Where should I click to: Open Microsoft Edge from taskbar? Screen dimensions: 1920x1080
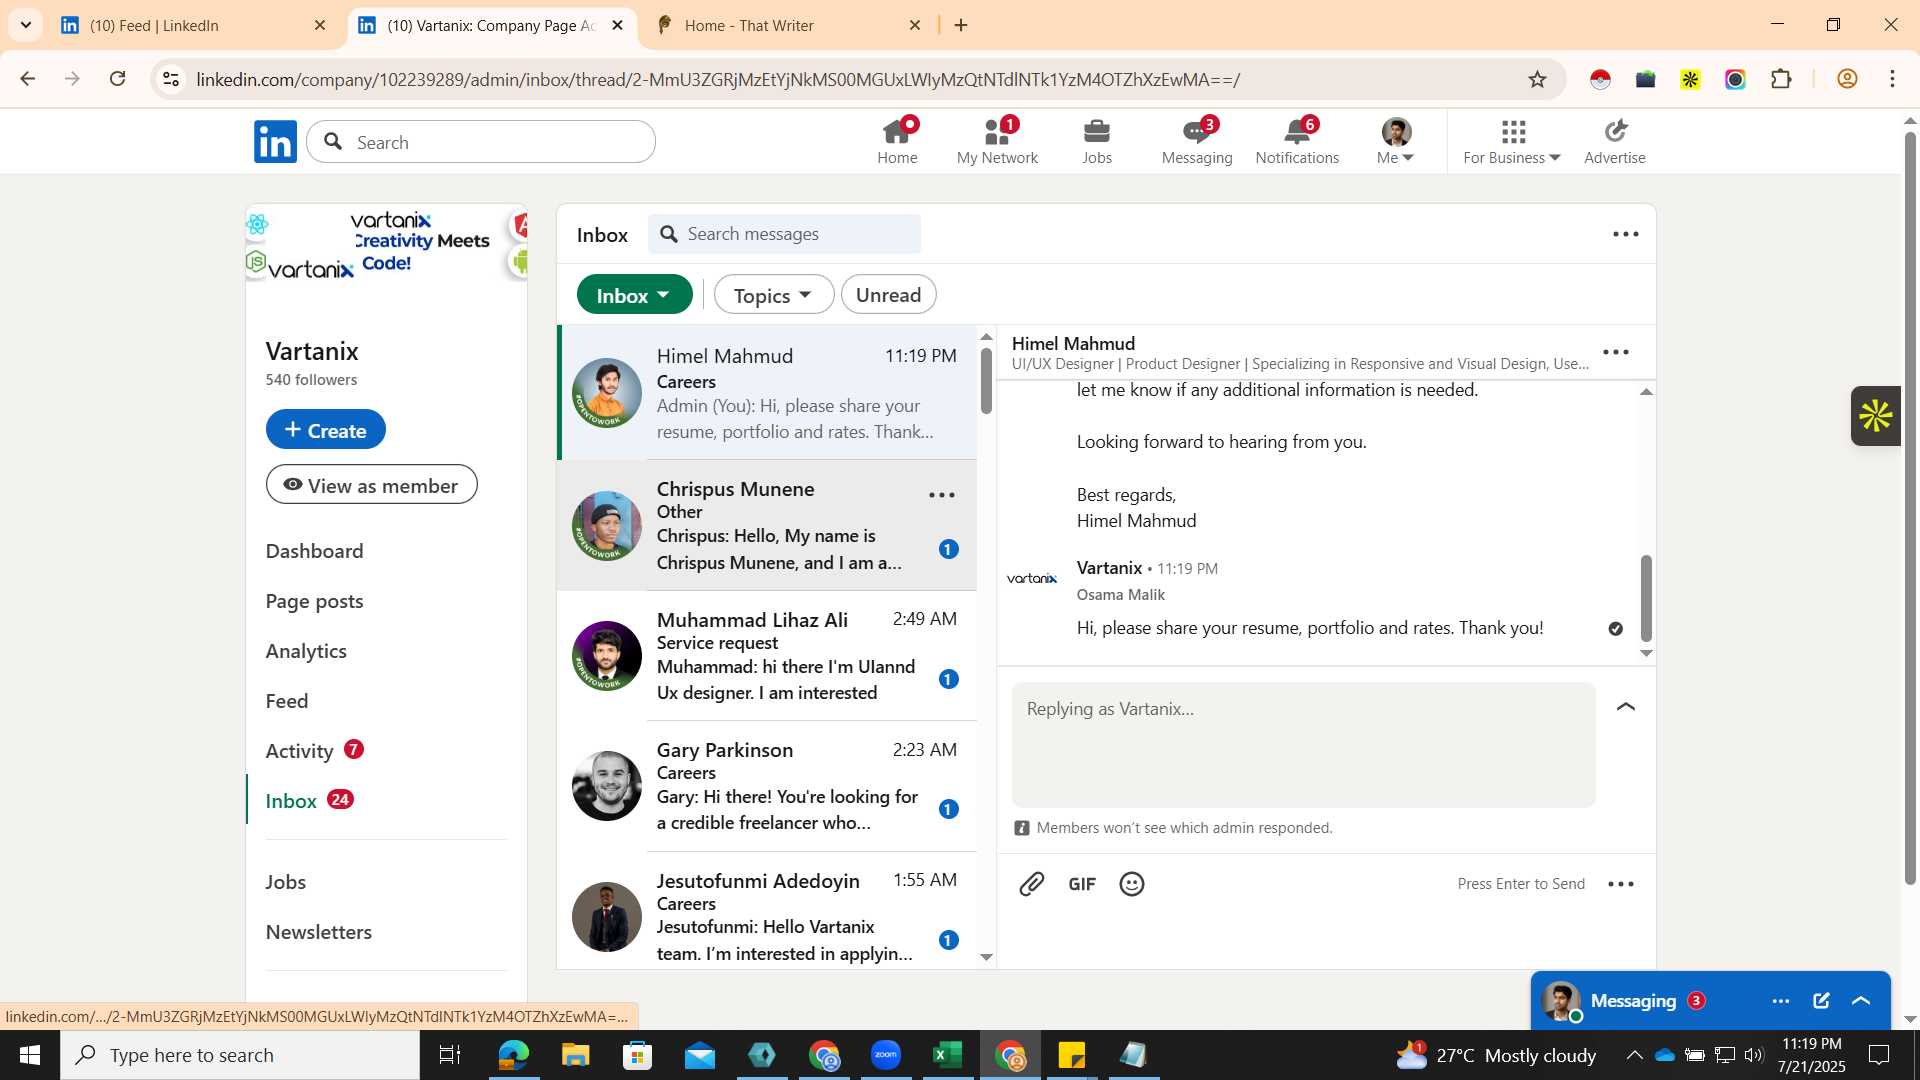513,1055
